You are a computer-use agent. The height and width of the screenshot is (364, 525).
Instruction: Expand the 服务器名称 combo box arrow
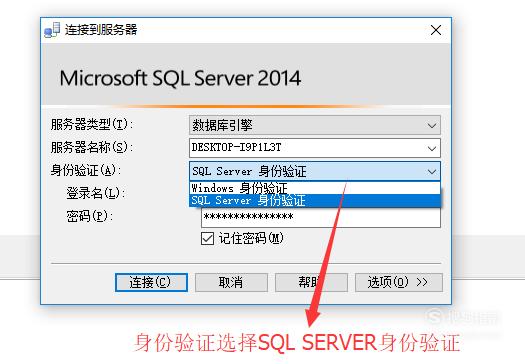click(x=432, y=148)
